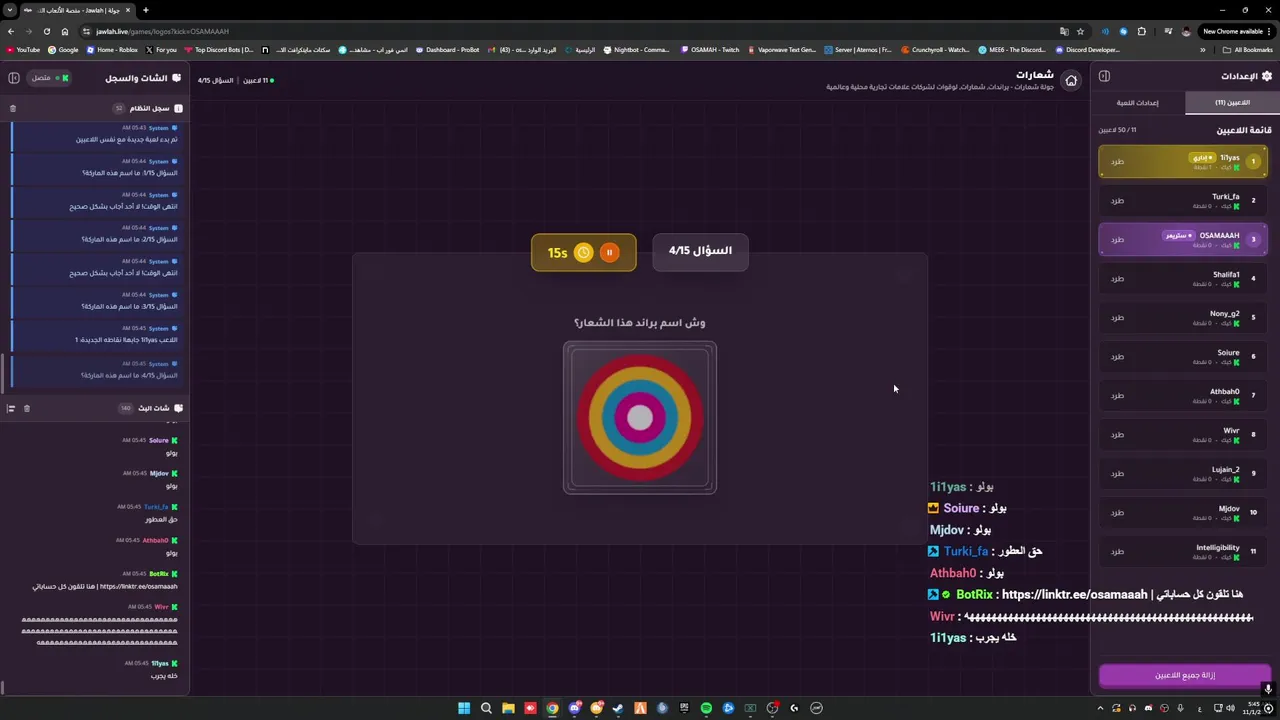Reload the browser page
1280x720 pixels.
click(x=46, y=31)
